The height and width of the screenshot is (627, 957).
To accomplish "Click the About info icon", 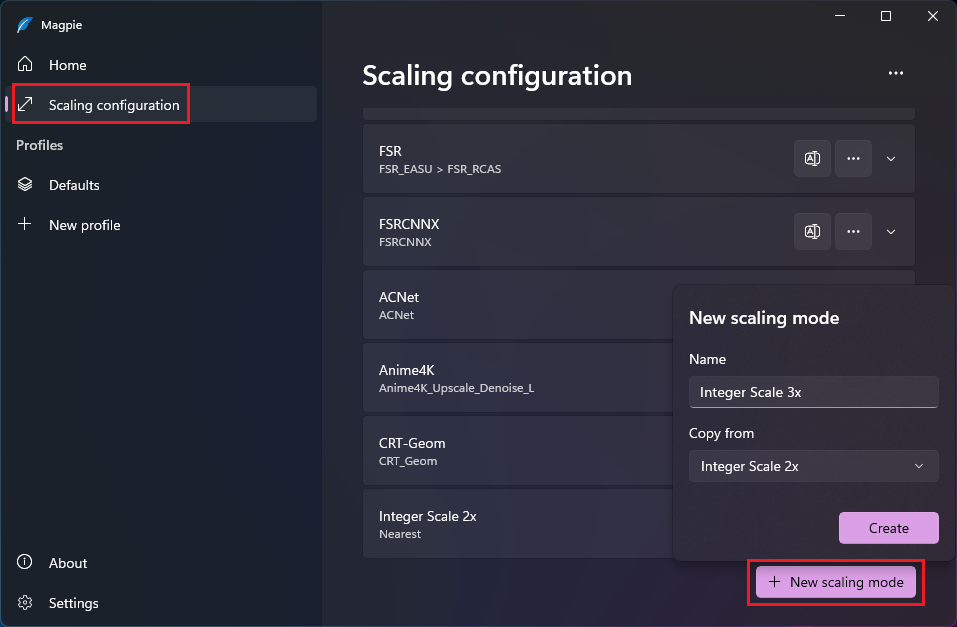I will [x=26, y=563].
